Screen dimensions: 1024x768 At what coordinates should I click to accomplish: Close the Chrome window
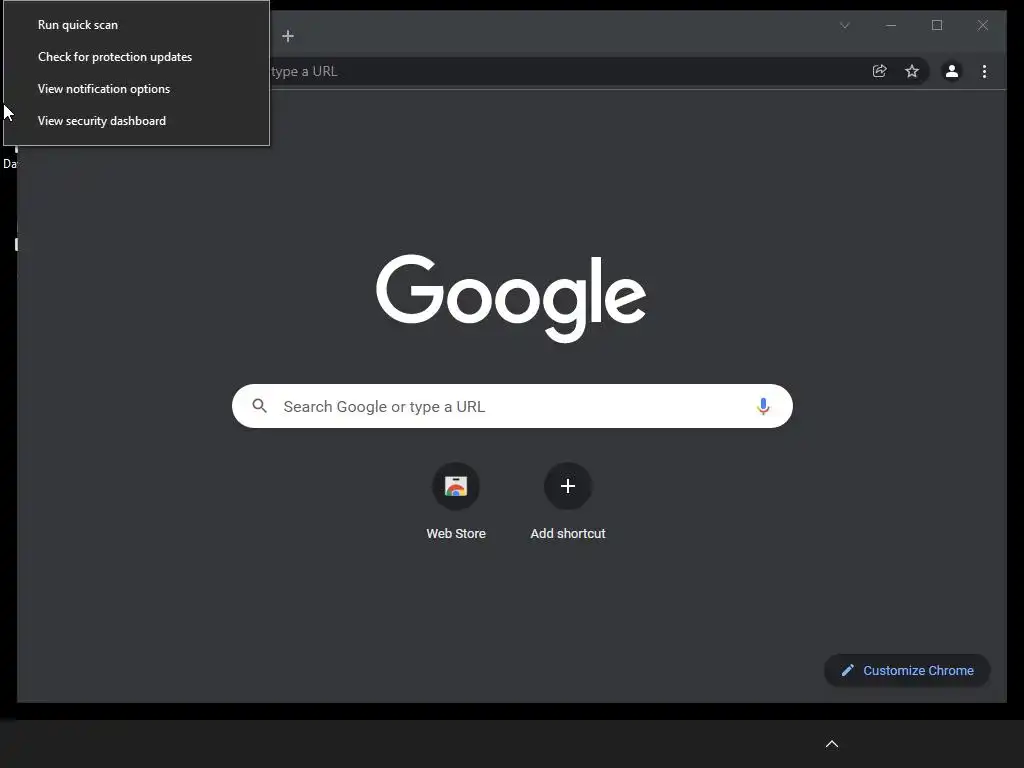pos(982,25)
